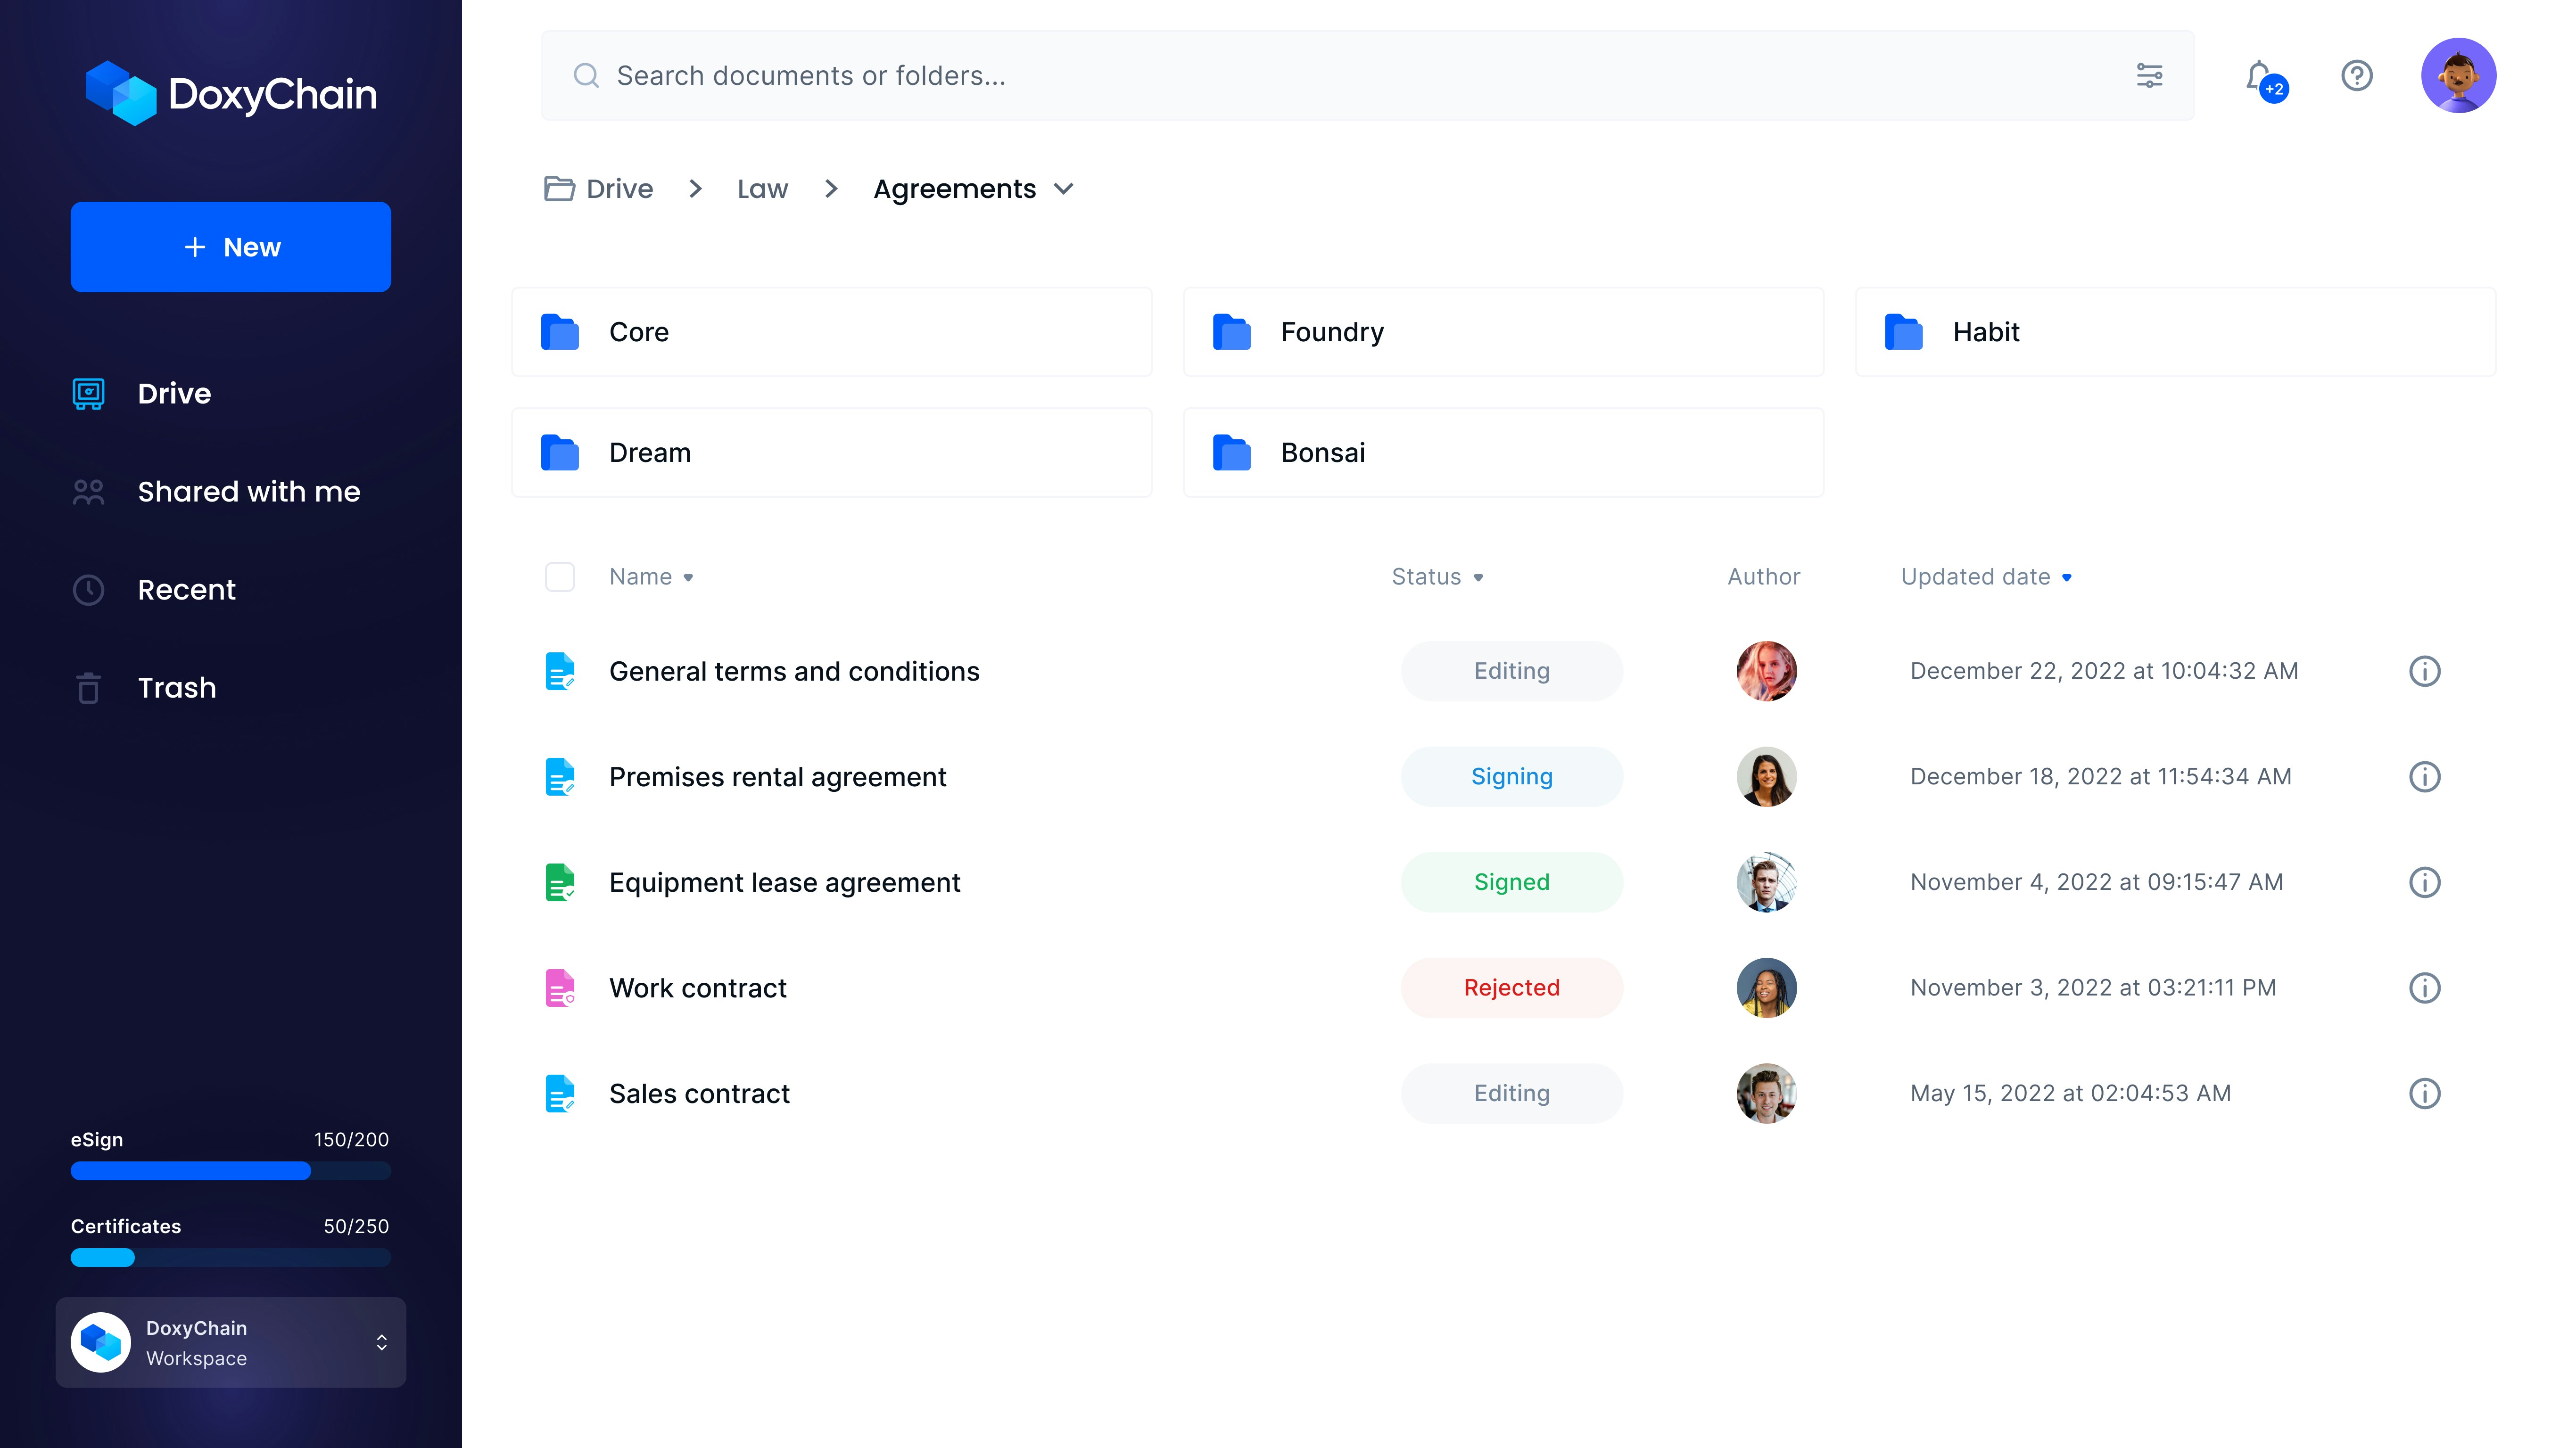Open user profile avatar menu
The image size is (2576, 1448).
point(2458,75)
